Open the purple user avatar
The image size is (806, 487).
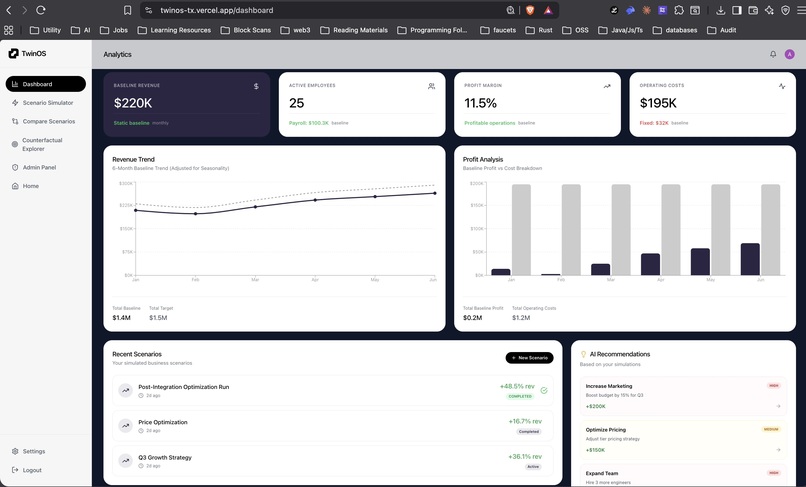click(790, 54)
